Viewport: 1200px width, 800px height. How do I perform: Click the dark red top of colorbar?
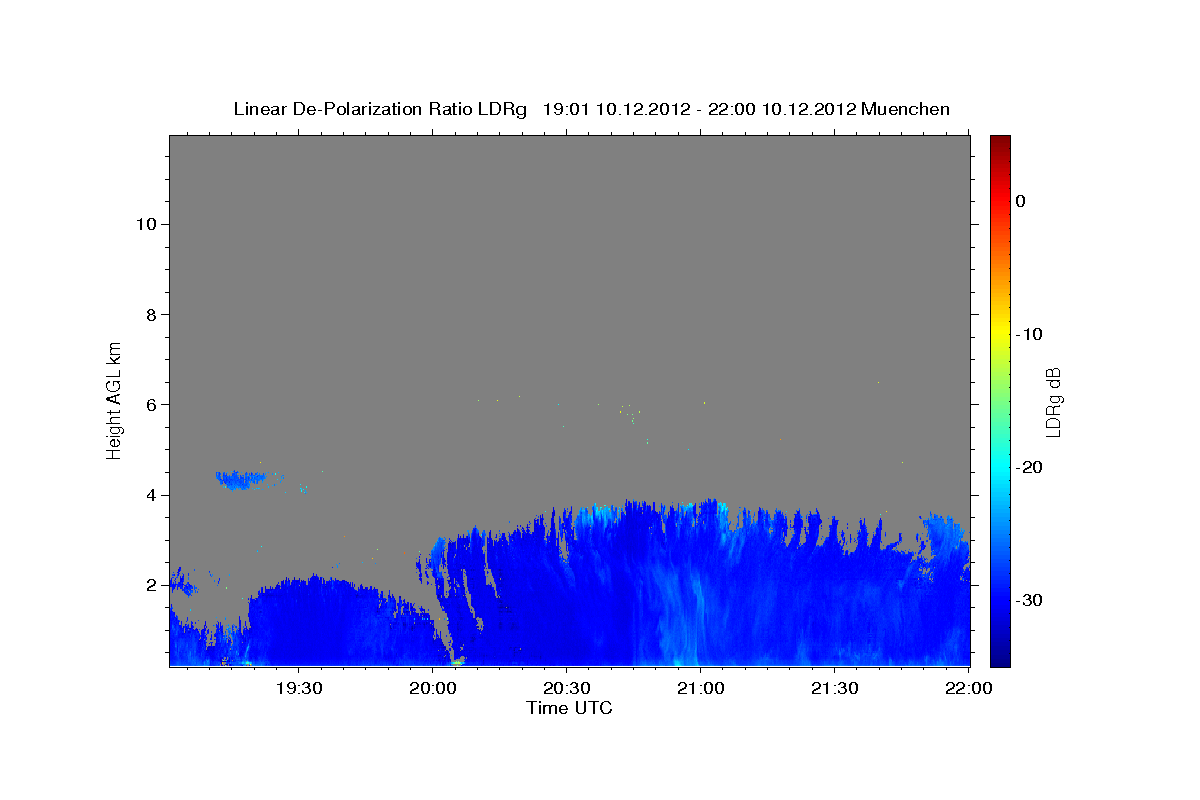pos(1000,143)
